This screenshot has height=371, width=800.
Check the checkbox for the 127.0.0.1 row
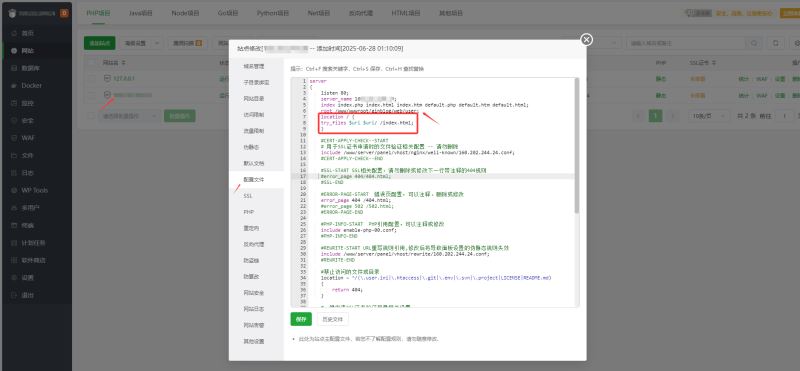[91, 79]
